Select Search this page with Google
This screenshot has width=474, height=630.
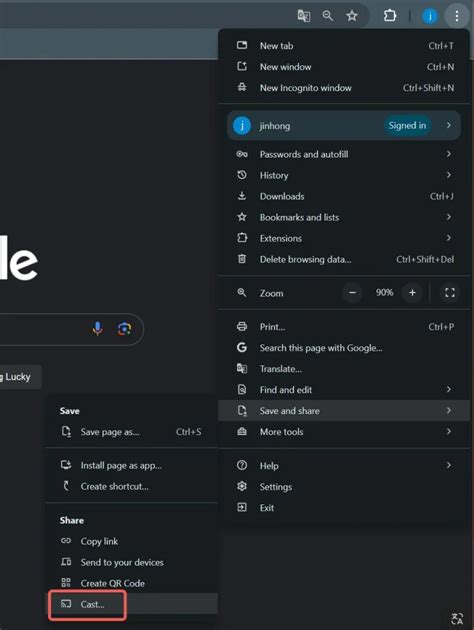tap(344, 348)
